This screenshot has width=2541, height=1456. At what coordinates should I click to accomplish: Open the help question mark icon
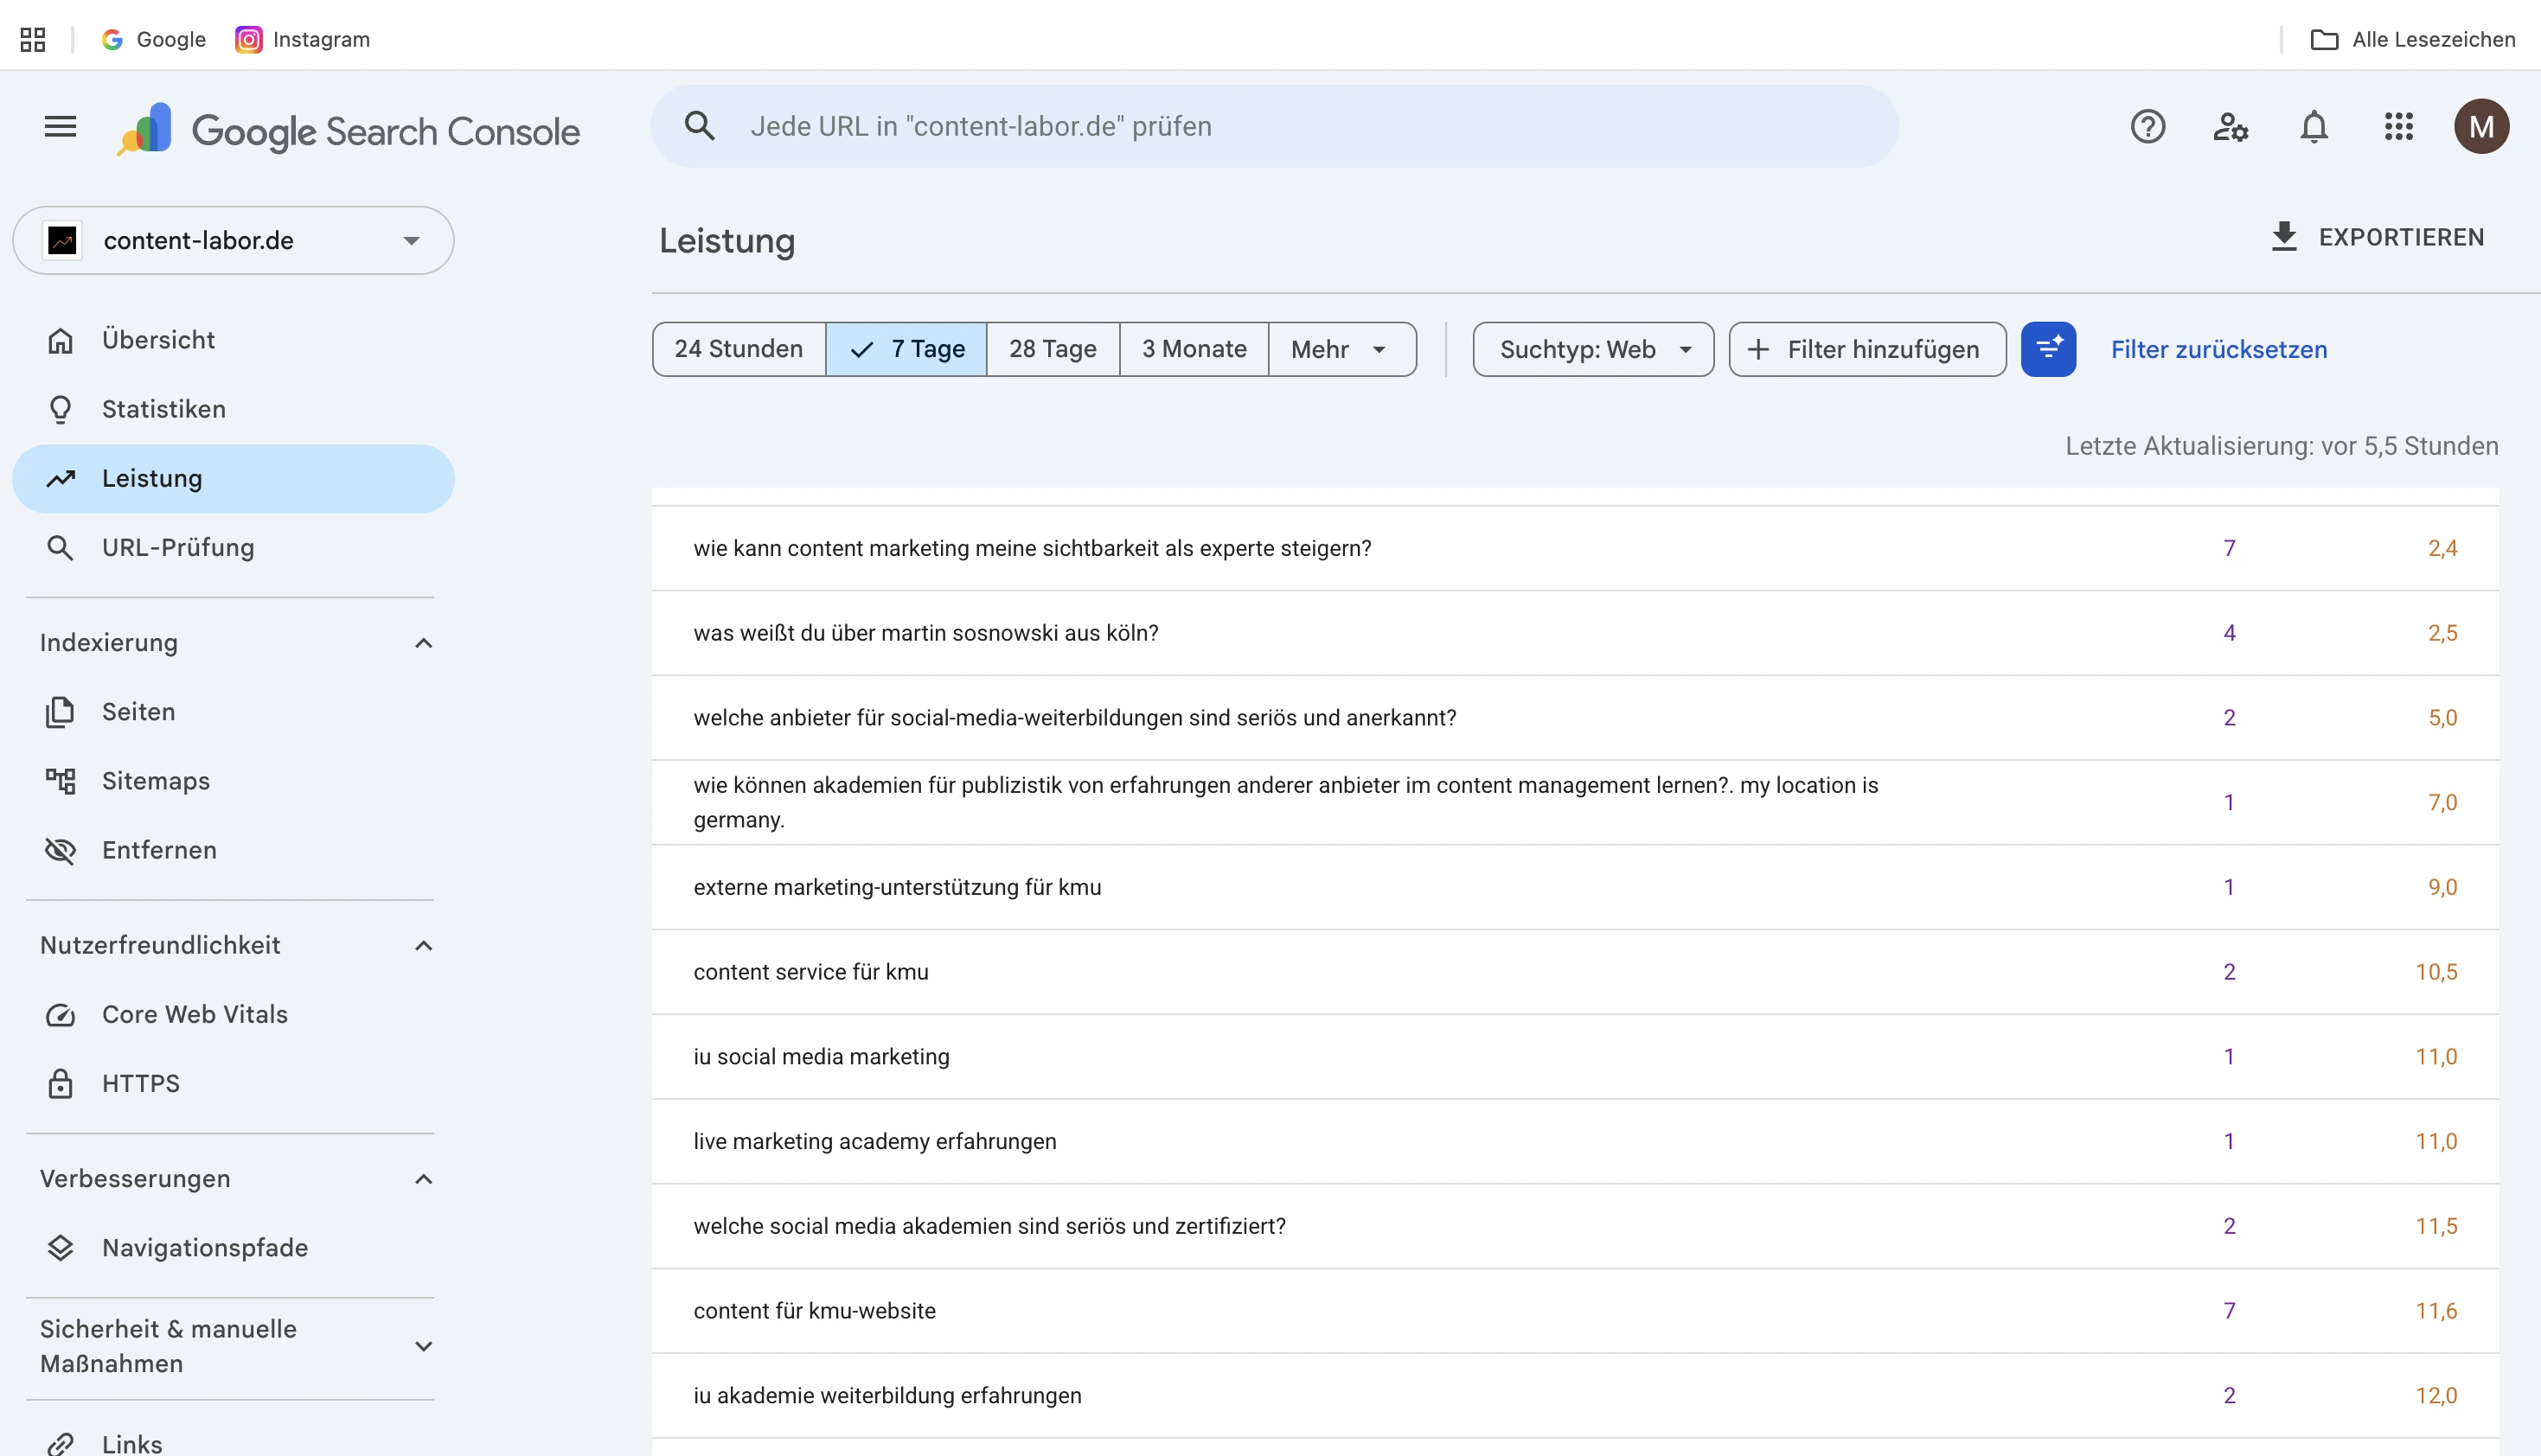coord(2147,127)
